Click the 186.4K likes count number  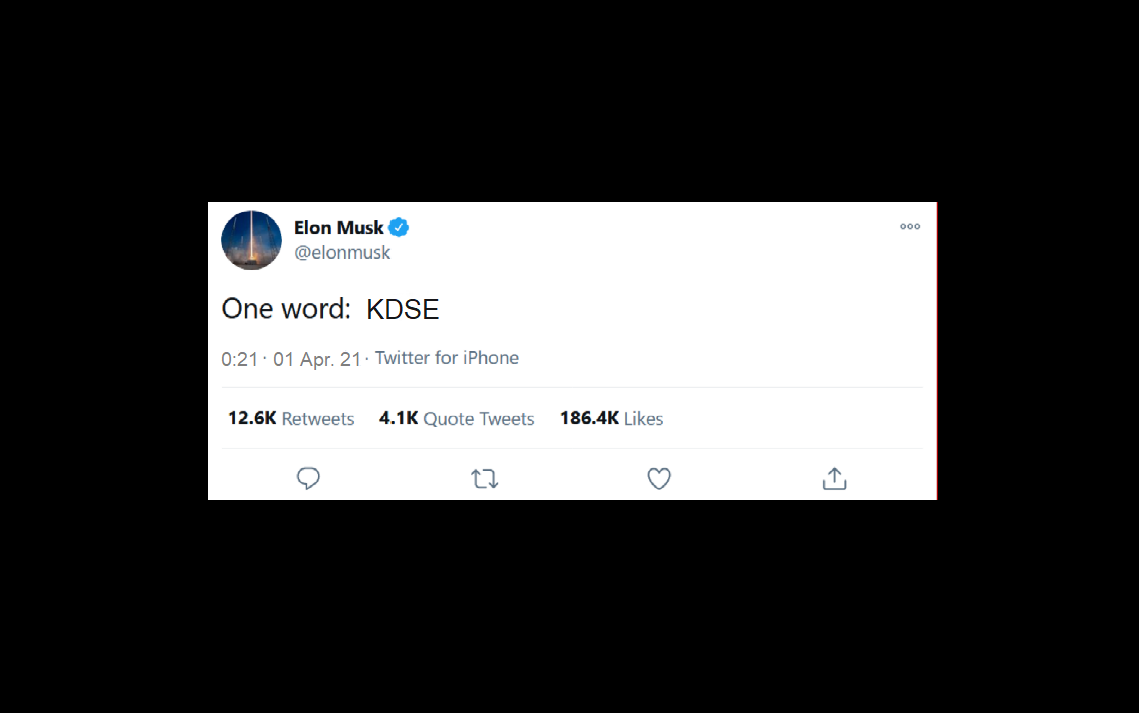tap(589, 419)
